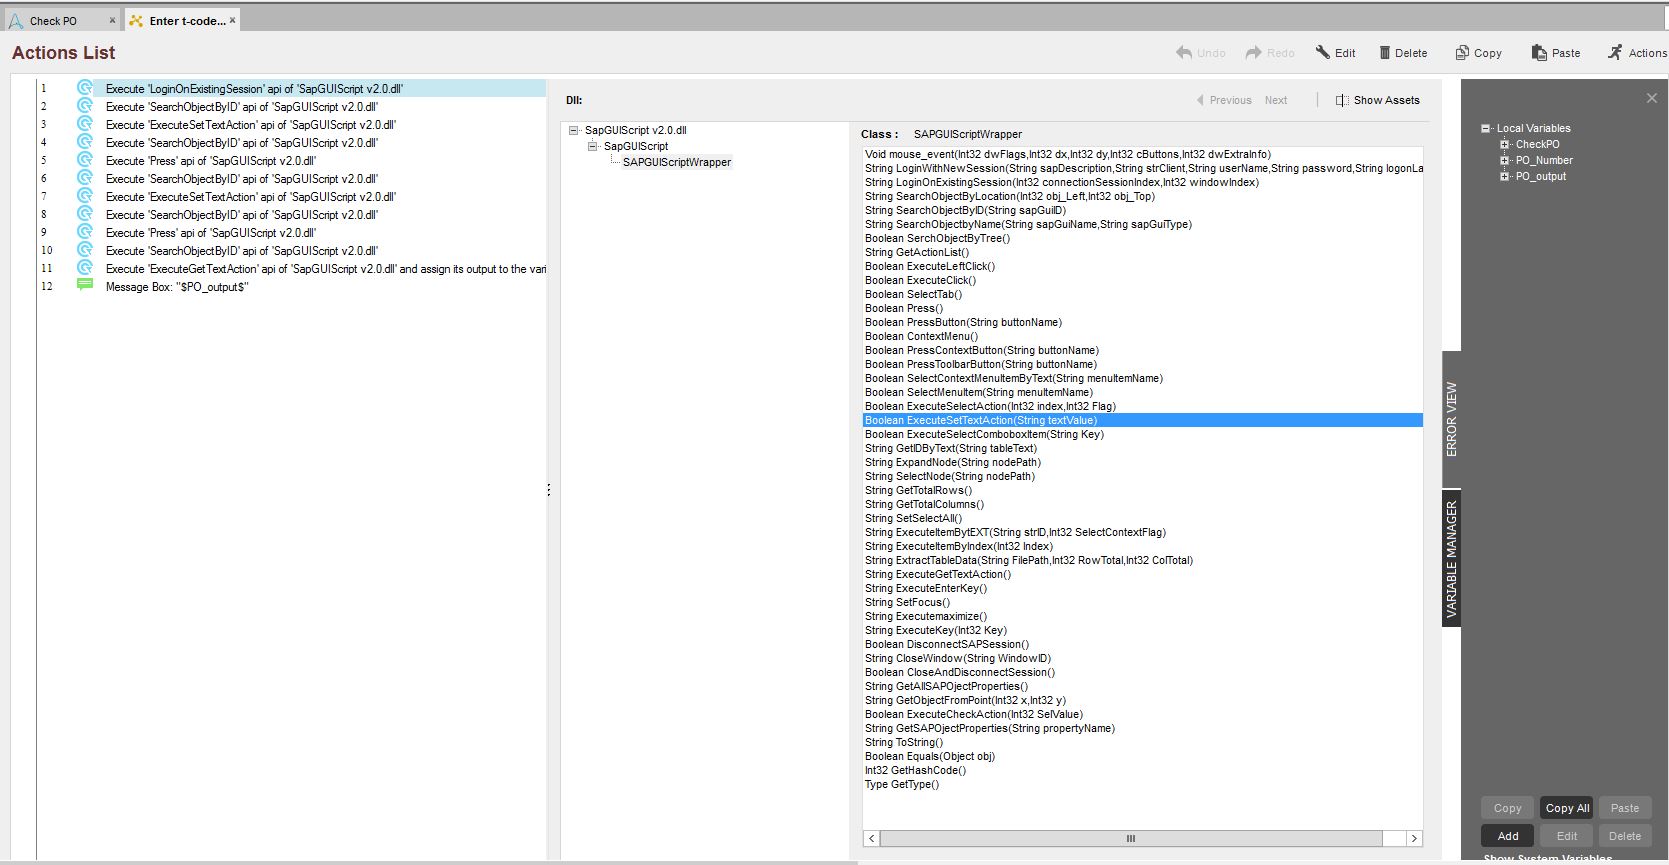Click the Show Assets icon

[1342, 100]
